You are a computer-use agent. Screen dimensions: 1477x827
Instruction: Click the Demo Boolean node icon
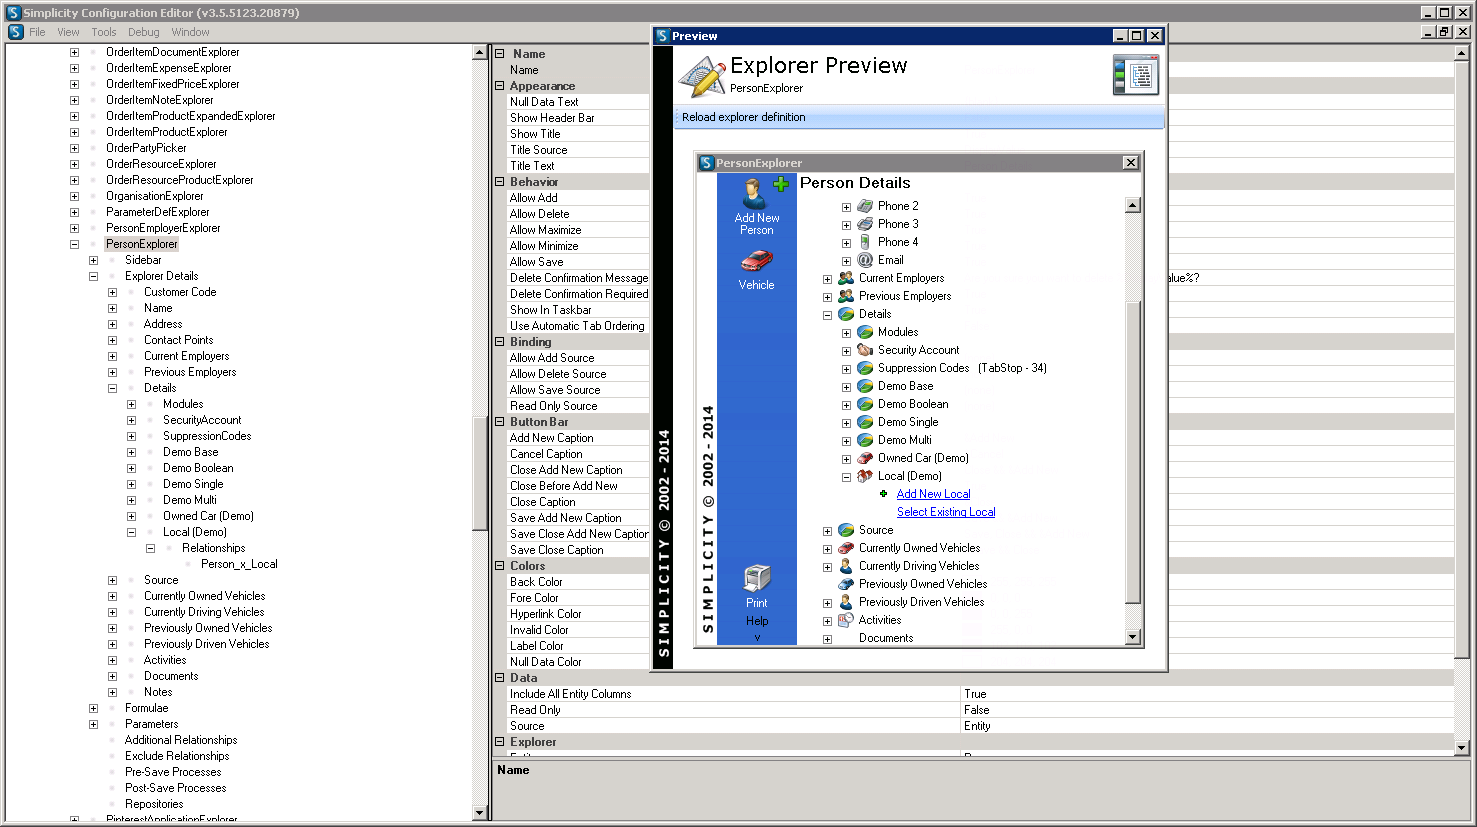pos(865,404)
